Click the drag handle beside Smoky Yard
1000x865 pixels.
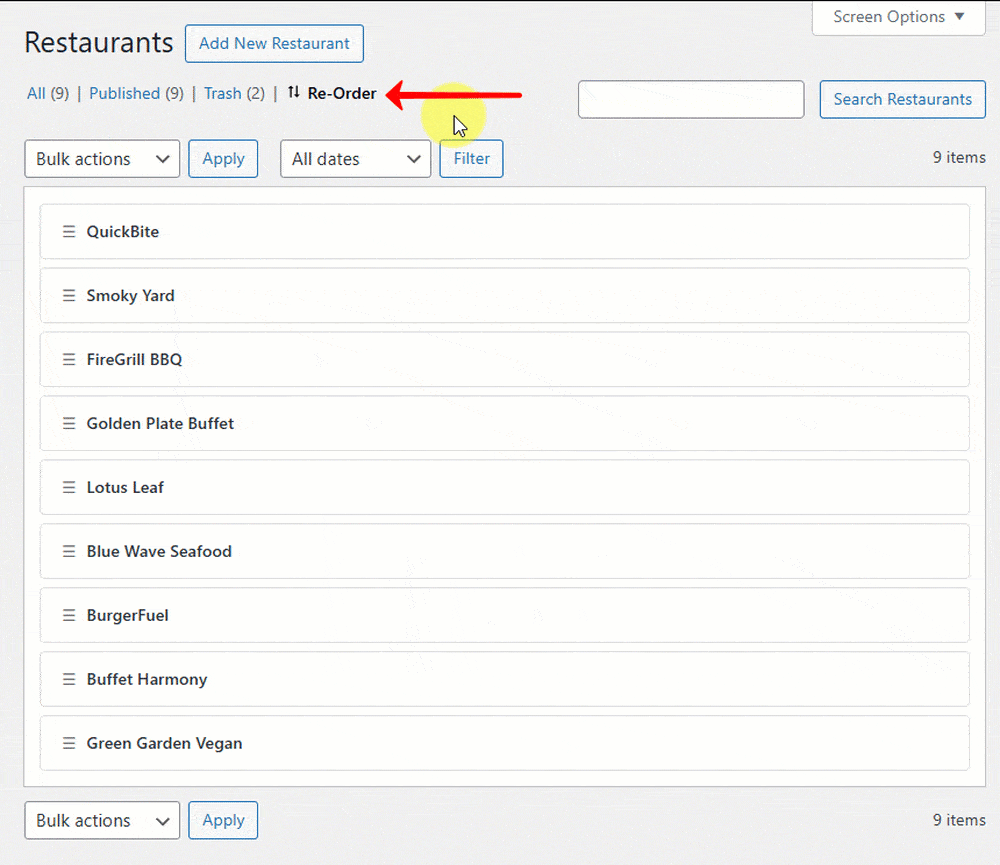click(68, 295)
